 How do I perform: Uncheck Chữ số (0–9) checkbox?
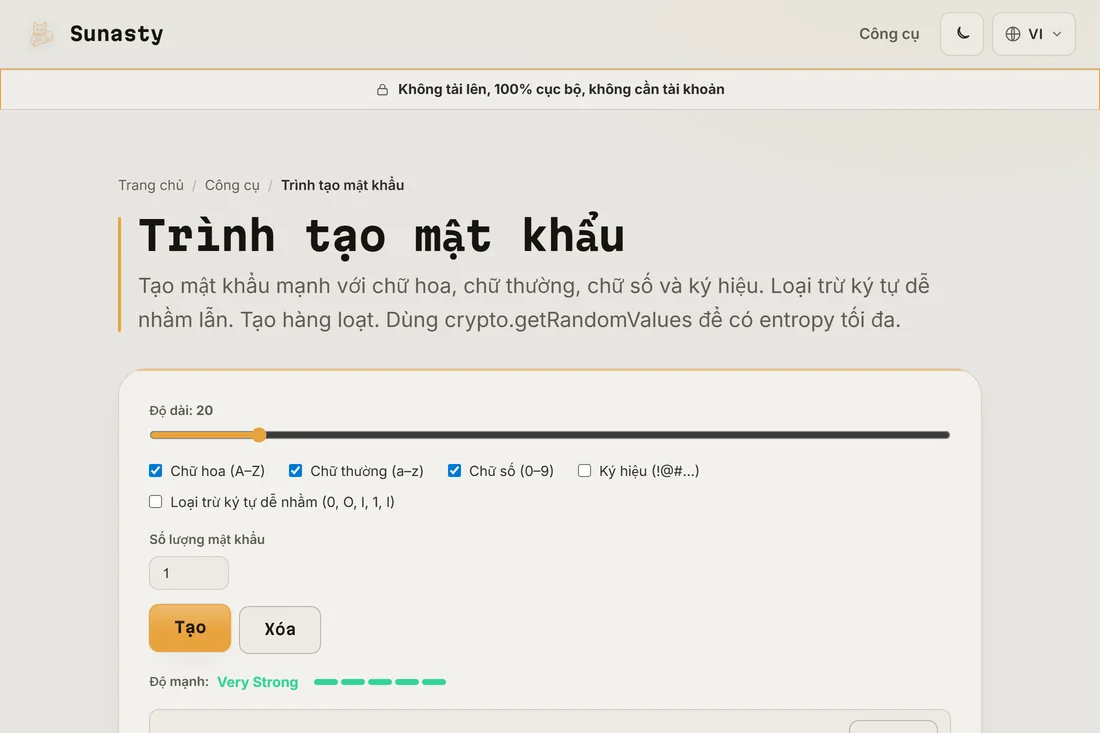coord(455,471)
